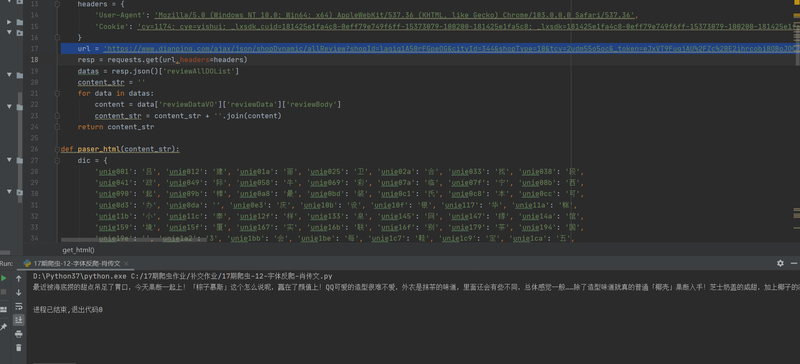Pin the Run tab with pushpin icon

(x=3, y=327)
